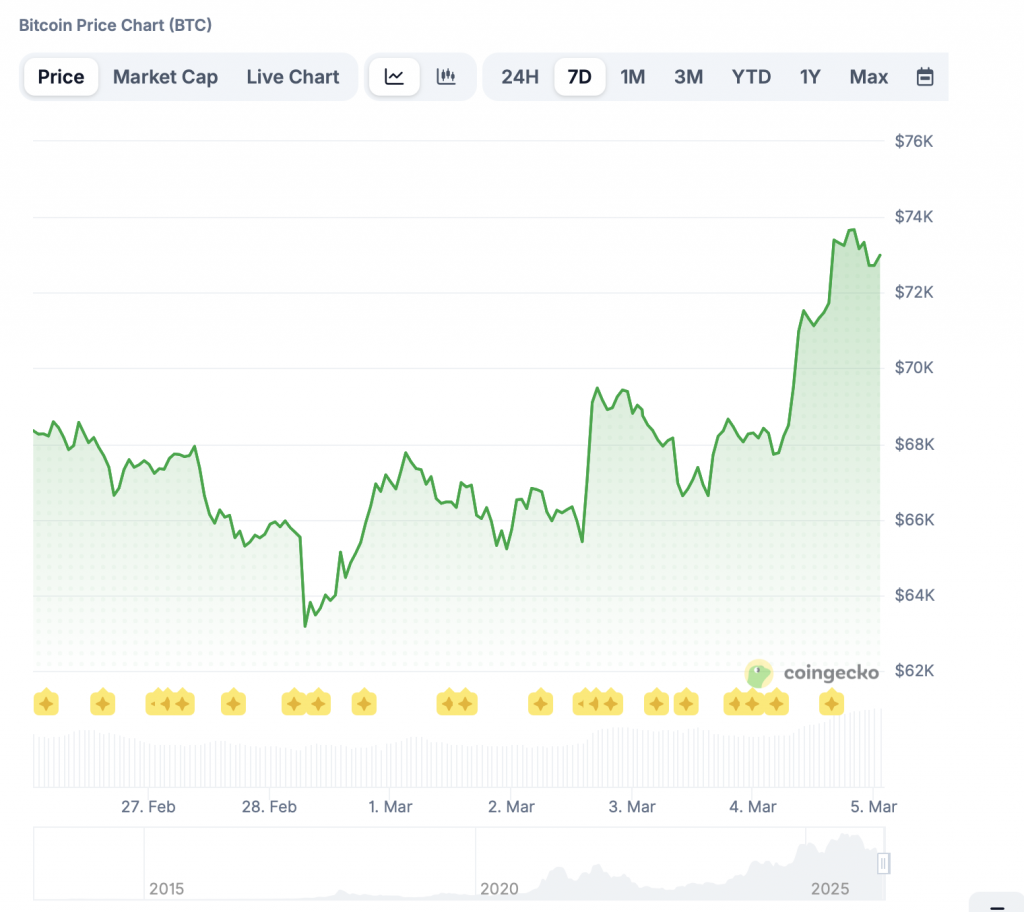Click the CoinGecko gecko logo watermark
The width and height of the screenshot is (1024, 912).
[x=759, y=673]
